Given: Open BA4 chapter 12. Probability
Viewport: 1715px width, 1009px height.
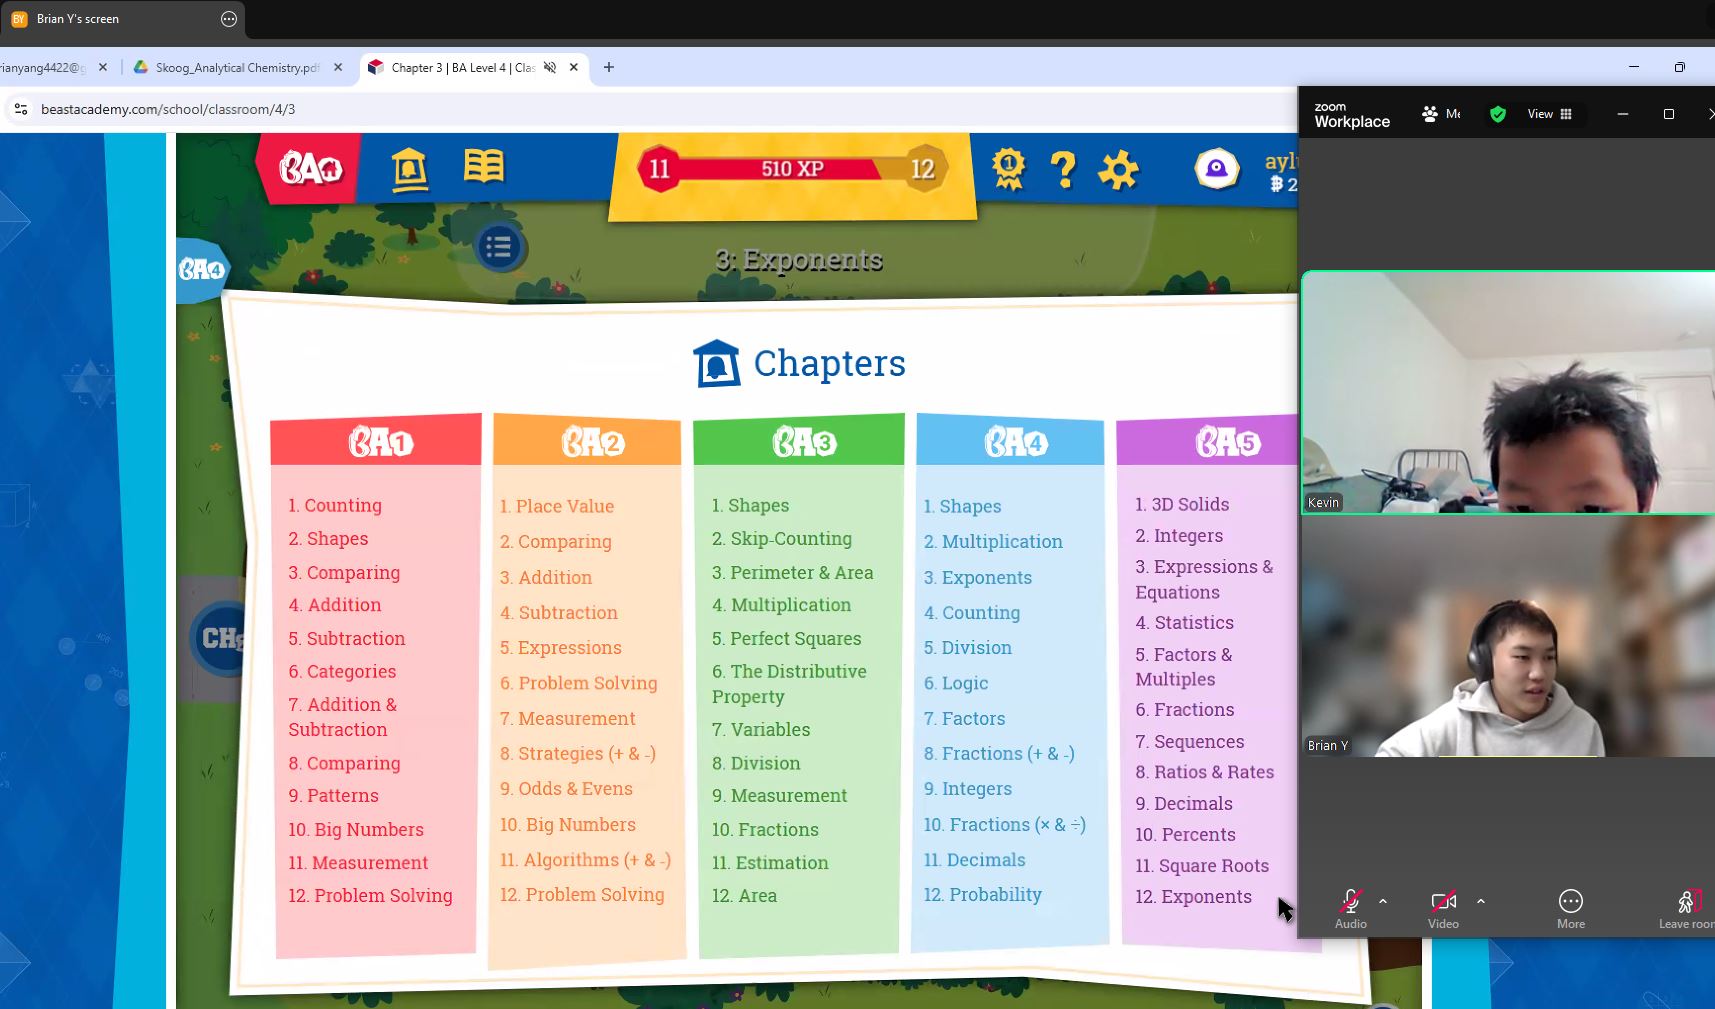Looking at the screenshot, I should pos(983,894).
